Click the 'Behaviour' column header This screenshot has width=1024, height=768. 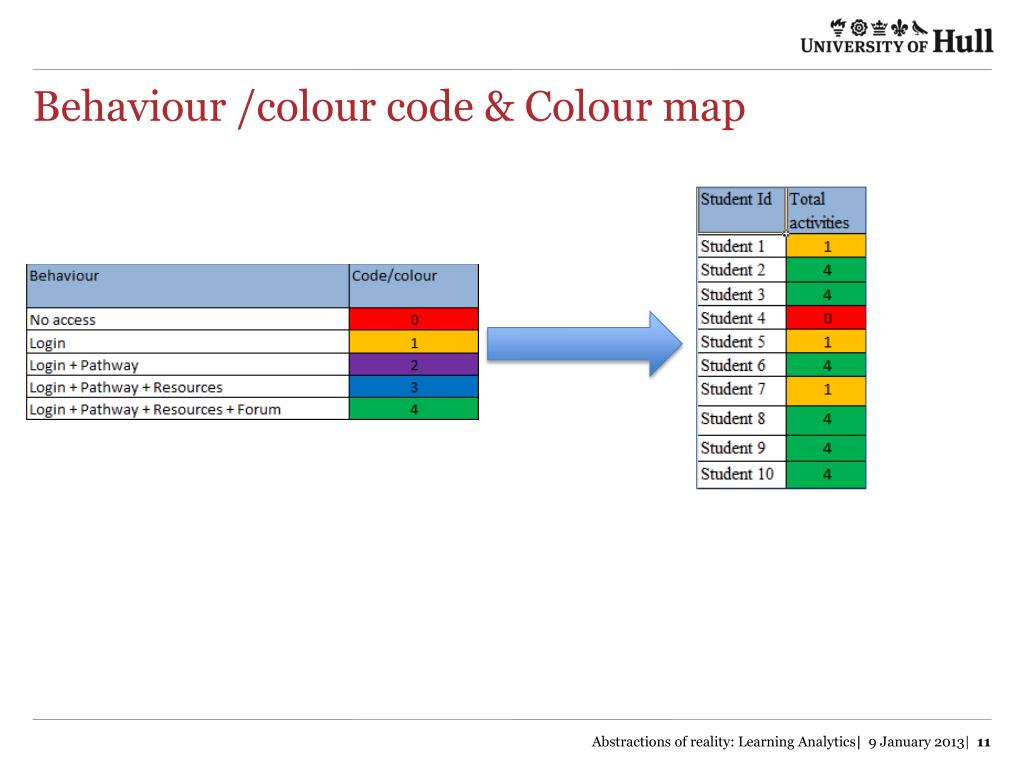[x=187, y=286]
